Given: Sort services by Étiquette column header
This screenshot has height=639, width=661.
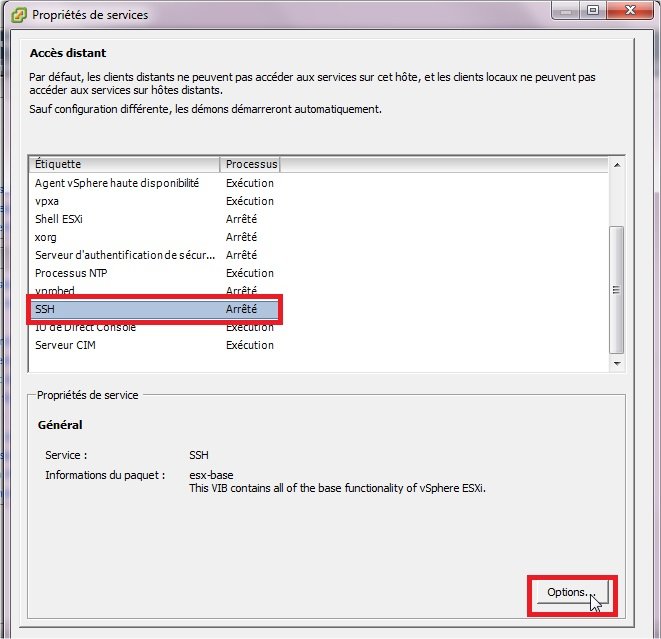Looking at the screenshot, I should [x=124, y=163].
